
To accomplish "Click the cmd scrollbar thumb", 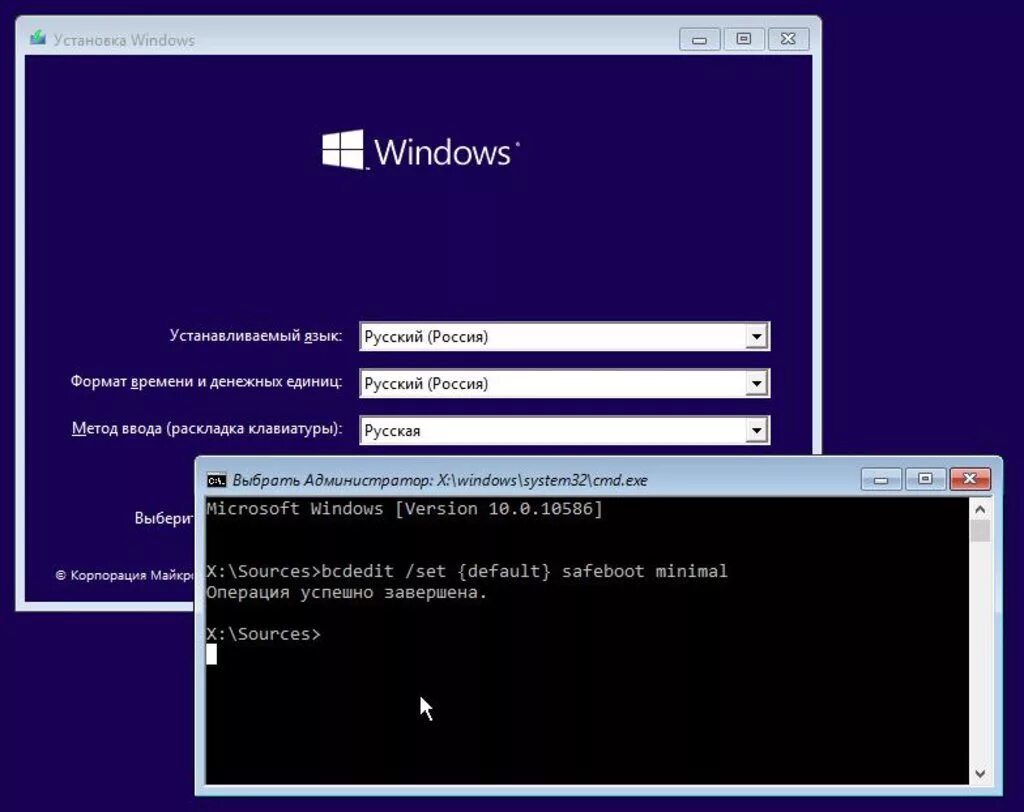I will pyautogui.click(x=980, y=530).
